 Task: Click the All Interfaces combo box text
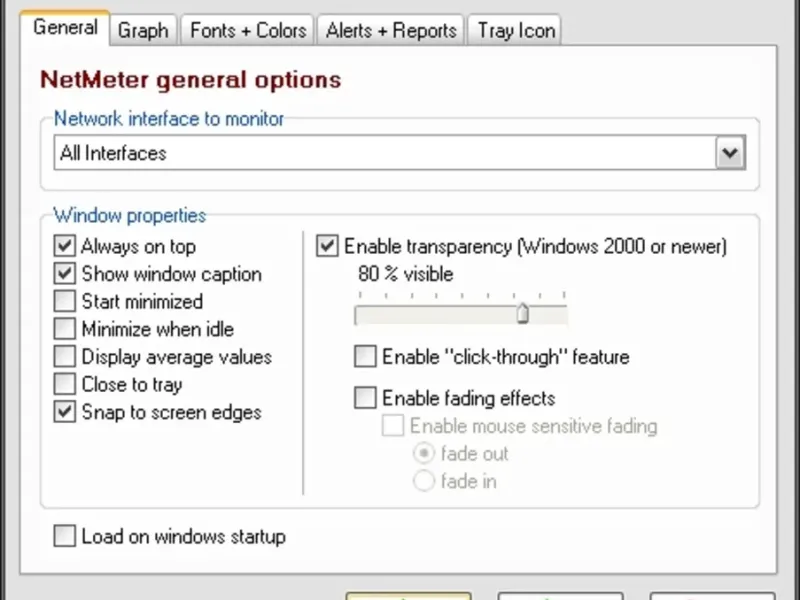pos(380,153)
